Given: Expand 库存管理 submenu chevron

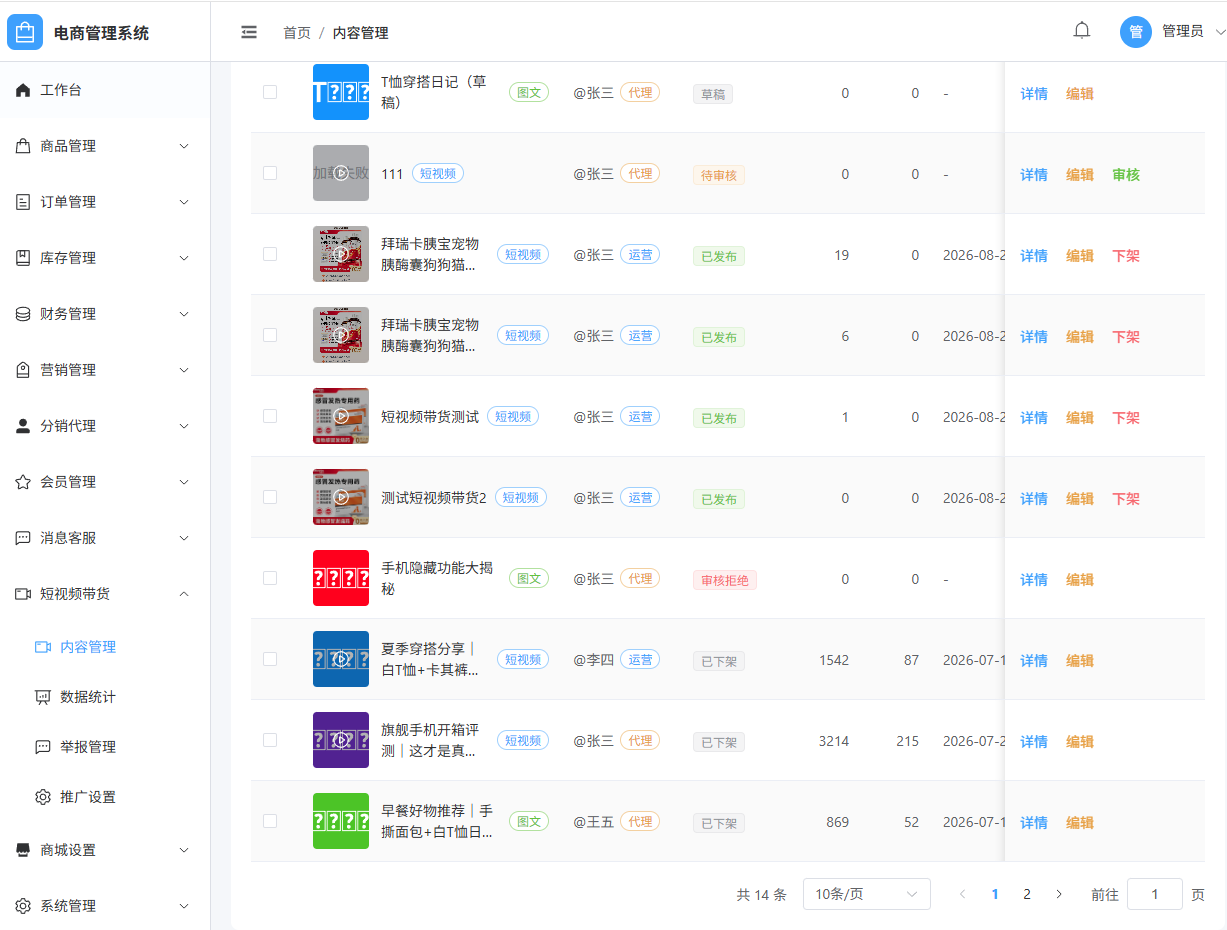Looking at the screenshot, I should [184, 258].
